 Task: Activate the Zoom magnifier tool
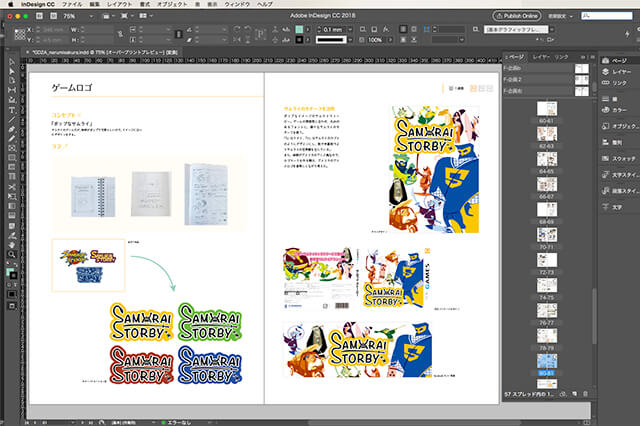click(x=11, y=254)
